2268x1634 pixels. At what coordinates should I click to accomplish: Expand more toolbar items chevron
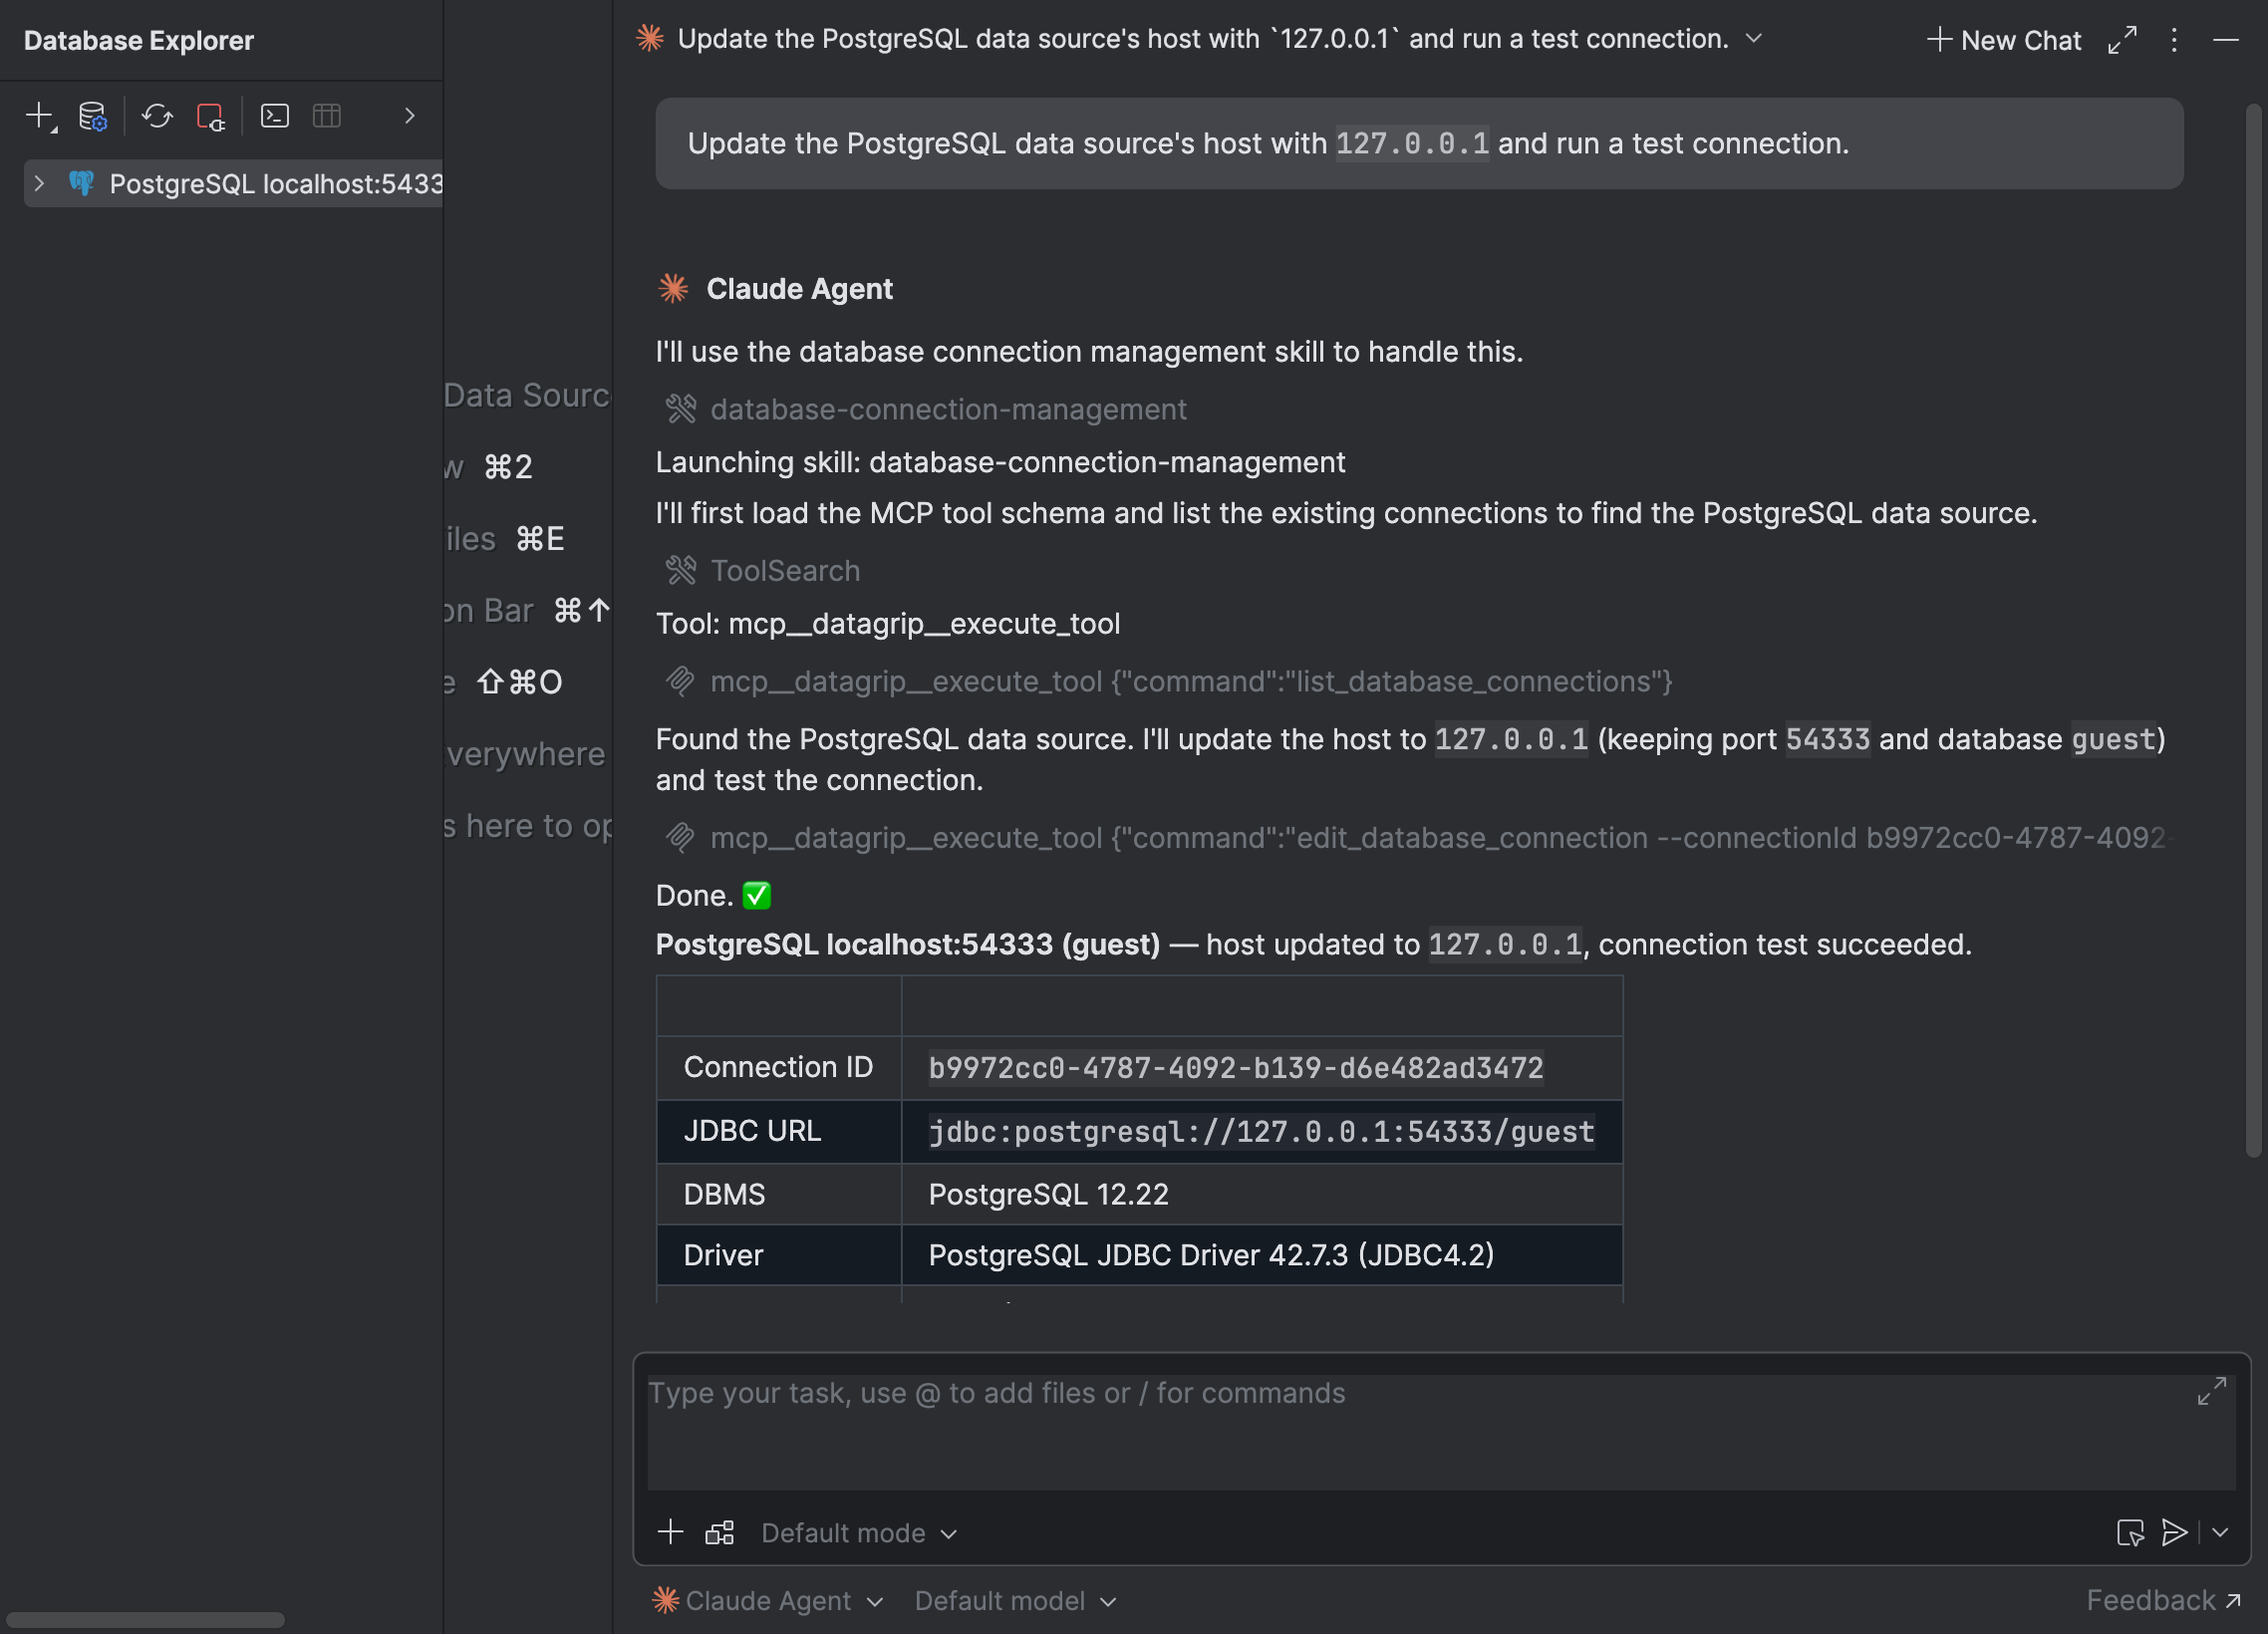tap(409, 116)
